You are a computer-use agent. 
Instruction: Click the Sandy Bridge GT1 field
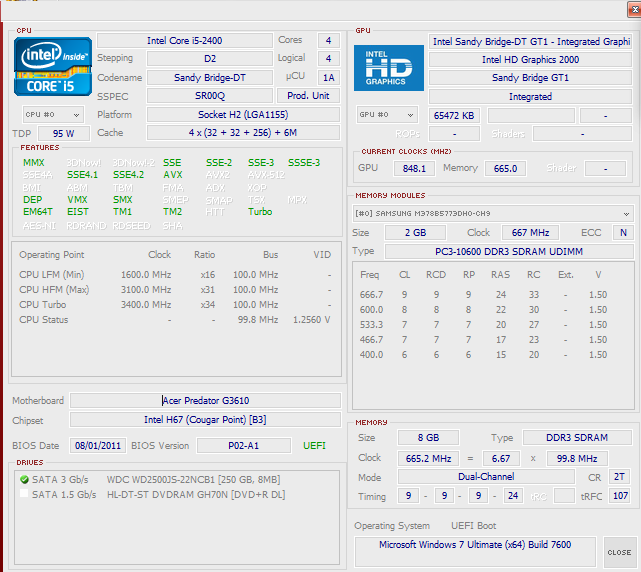(530, 78)
